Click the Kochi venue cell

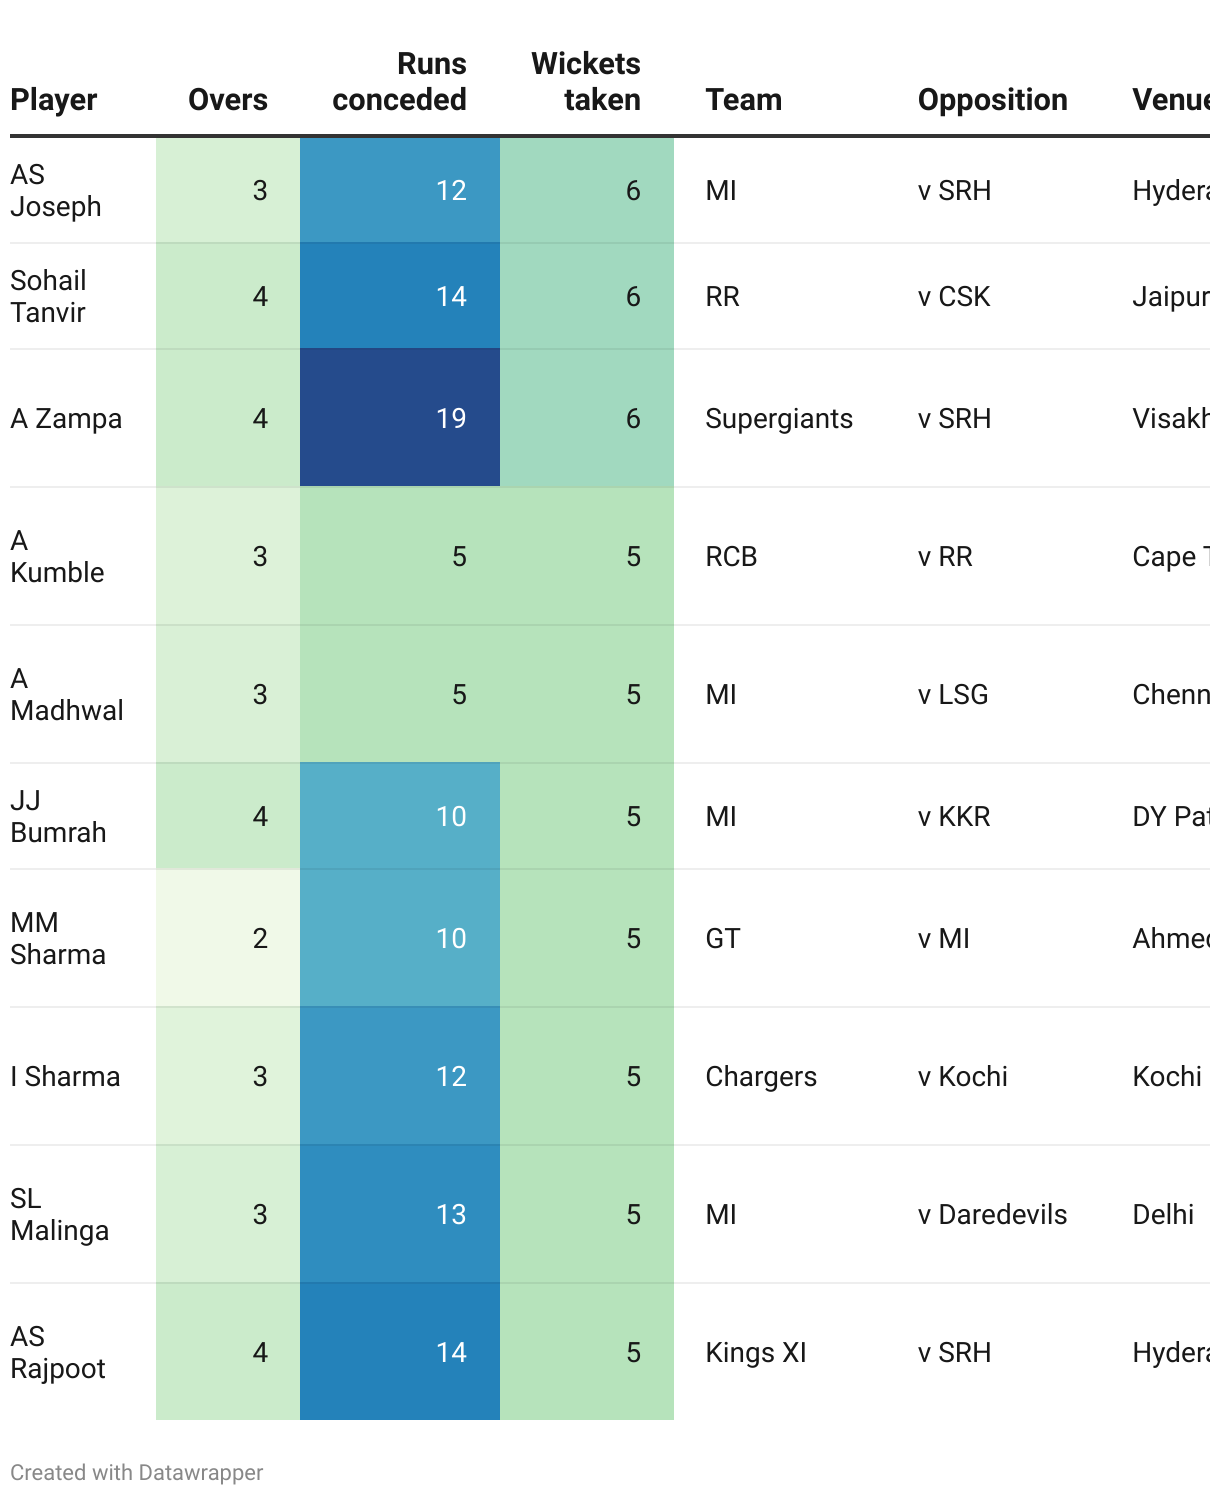tap(1168, 1076)
